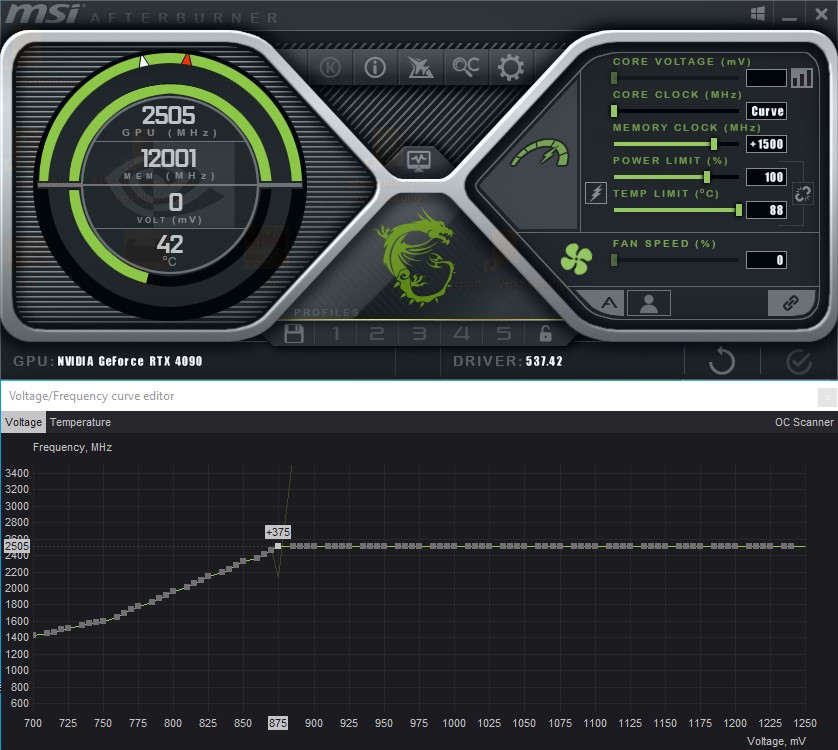Image resolution: width=838 pixels, height=750 pixels.
Task: Click the green speedometer gauge icon
Action: 540,153
